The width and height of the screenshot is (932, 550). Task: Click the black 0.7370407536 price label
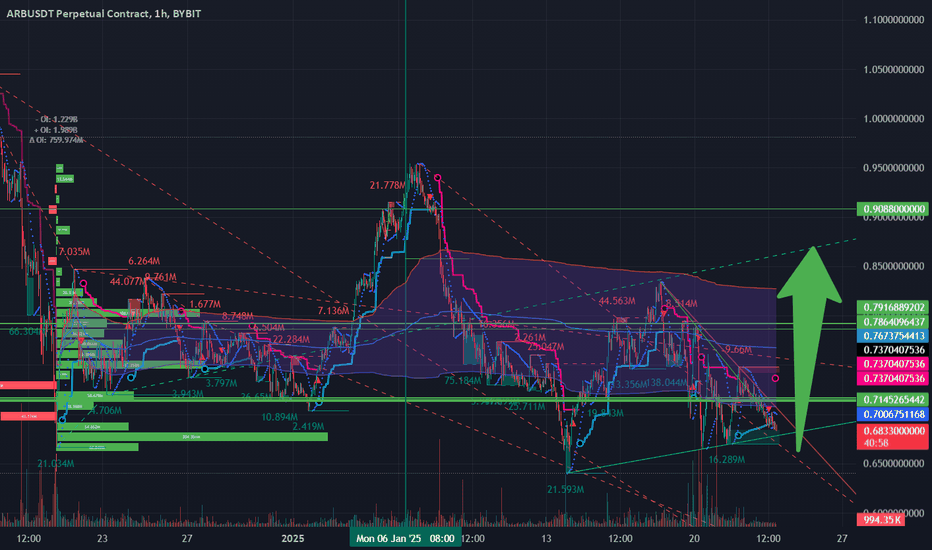point(893,350)
